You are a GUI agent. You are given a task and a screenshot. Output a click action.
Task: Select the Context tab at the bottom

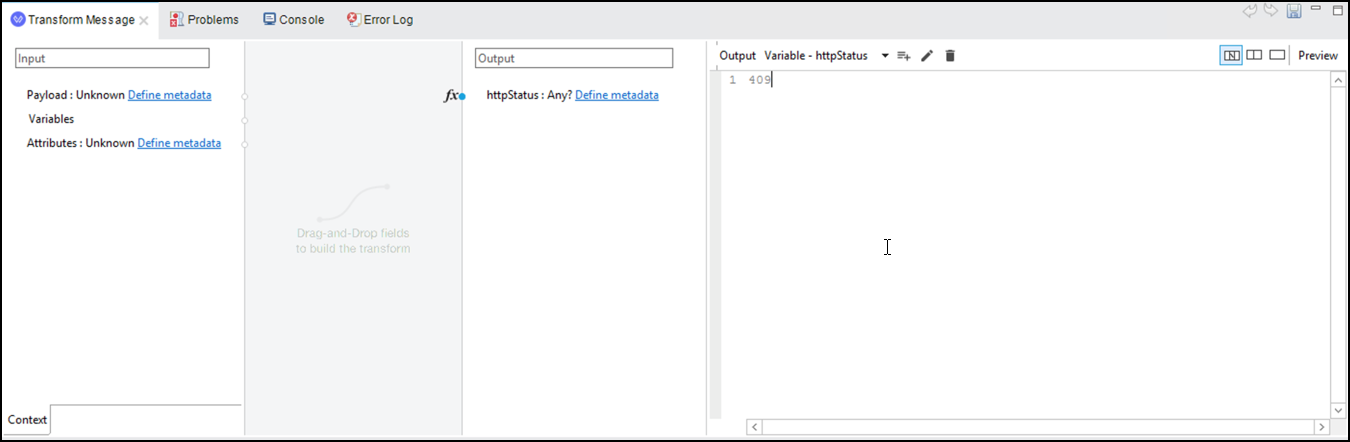tap(27, 420)
